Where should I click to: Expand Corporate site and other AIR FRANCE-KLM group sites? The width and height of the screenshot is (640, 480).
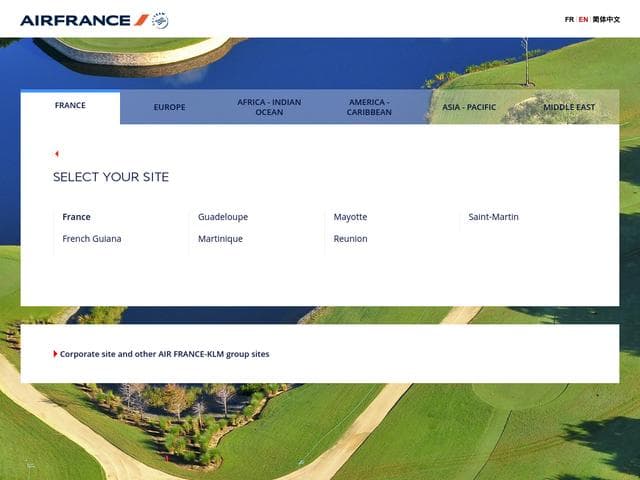coord(162,354)
